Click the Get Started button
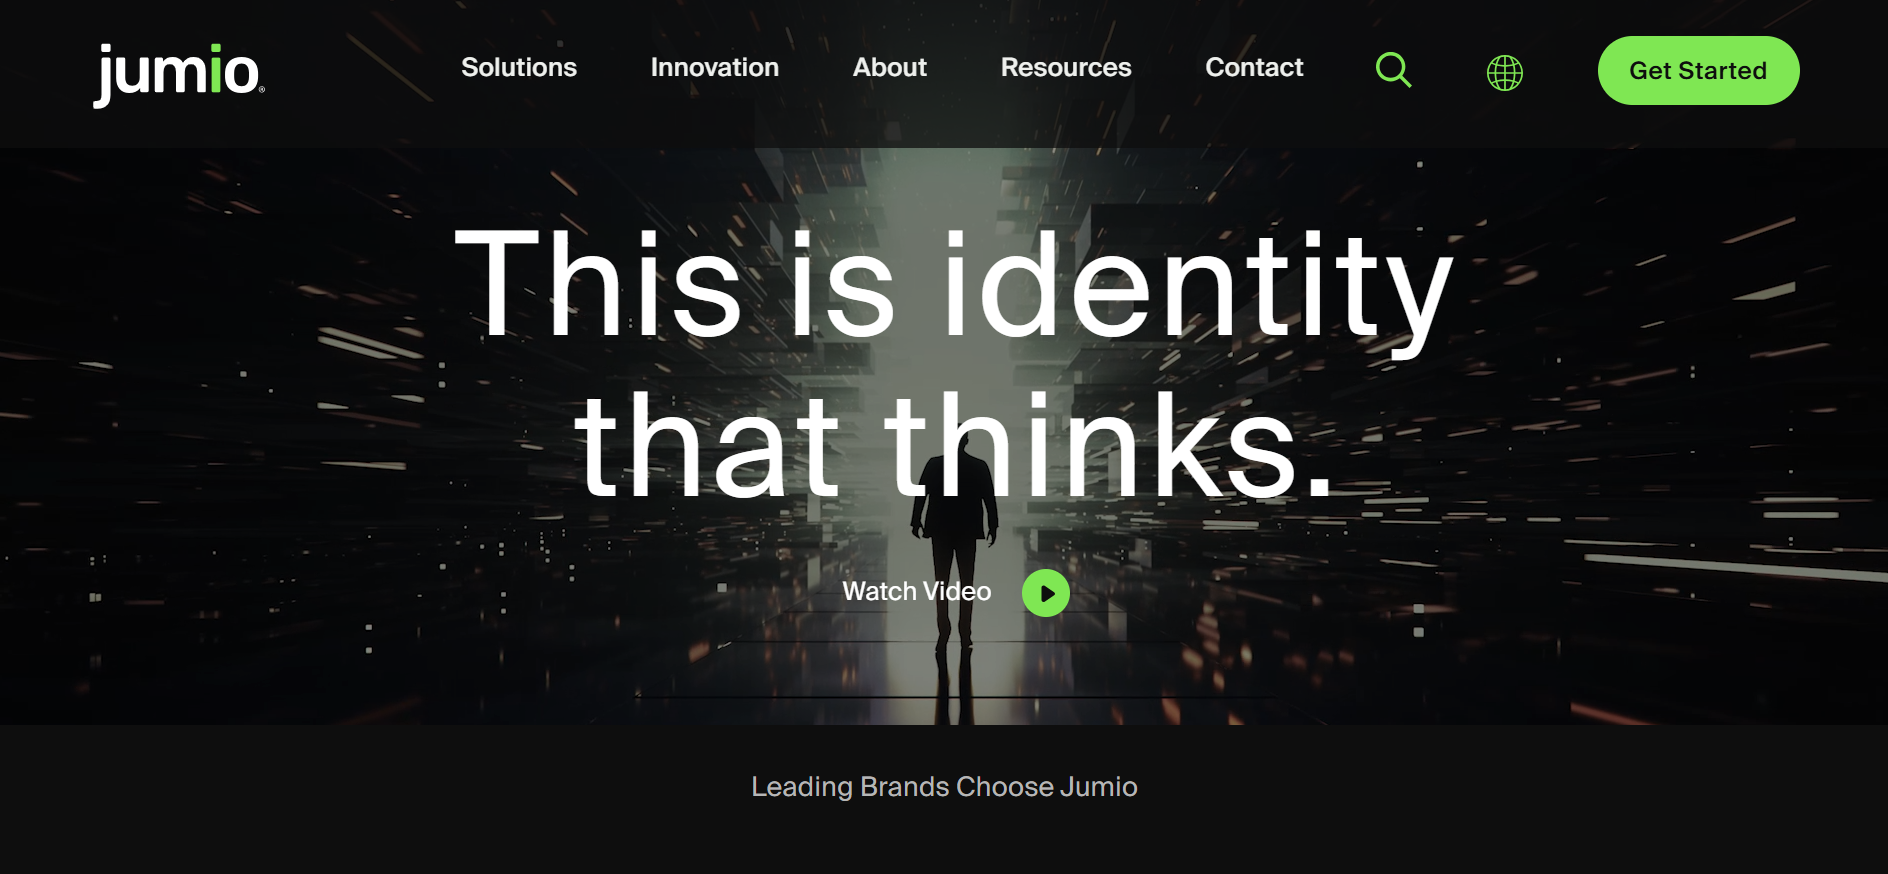This screenshot has height=874, width=1888. [x=1698, y=70]
